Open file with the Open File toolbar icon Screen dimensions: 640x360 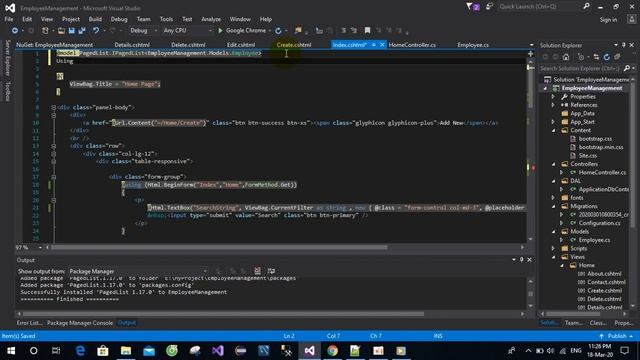(61, 31)
